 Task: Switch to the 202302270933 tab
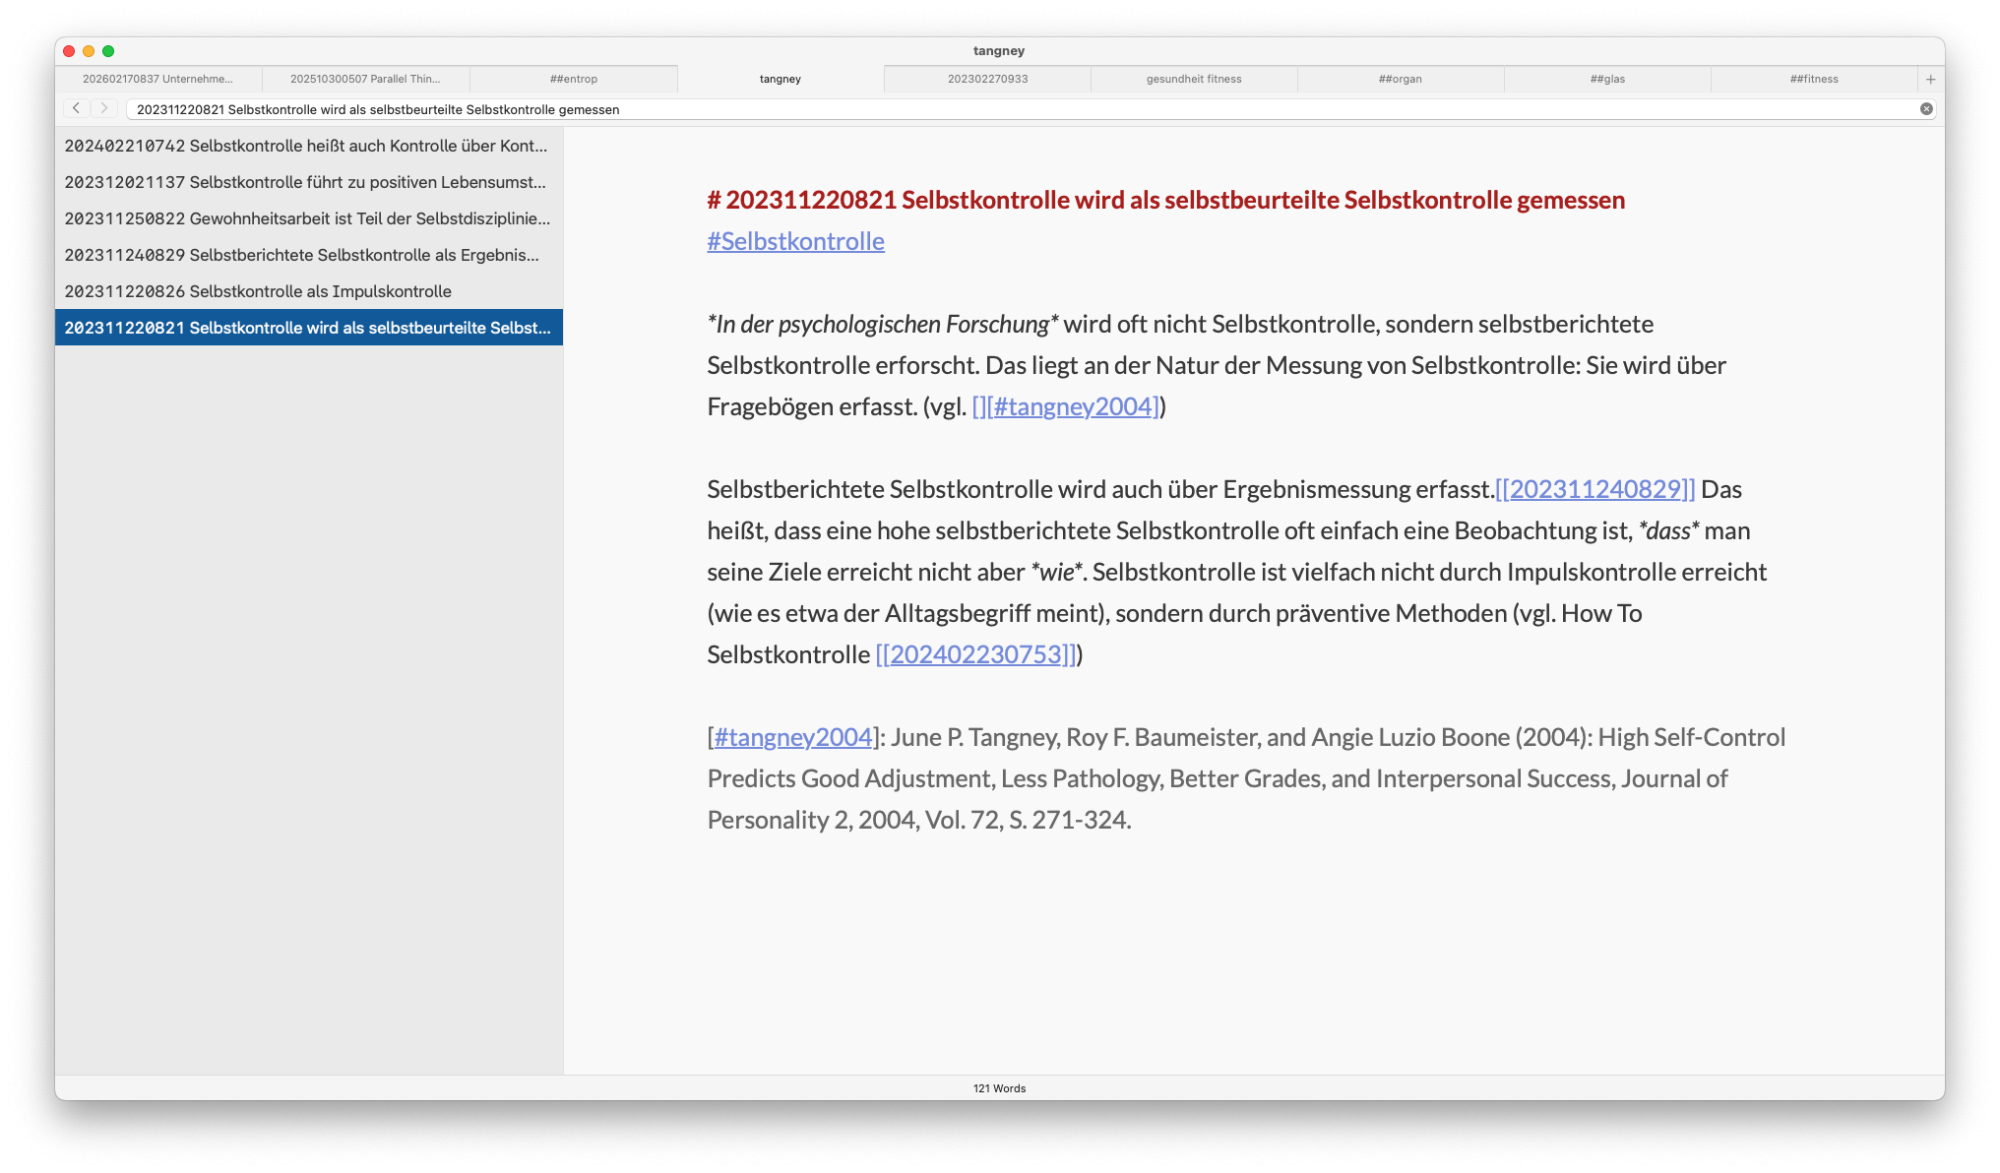click(x=987, y=79)
